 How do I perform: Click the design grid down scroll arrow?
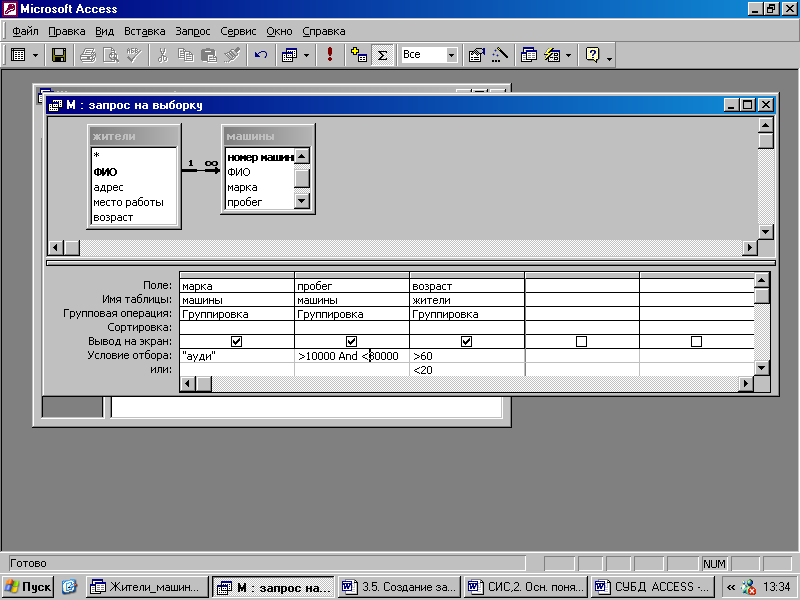click(761, 367)
